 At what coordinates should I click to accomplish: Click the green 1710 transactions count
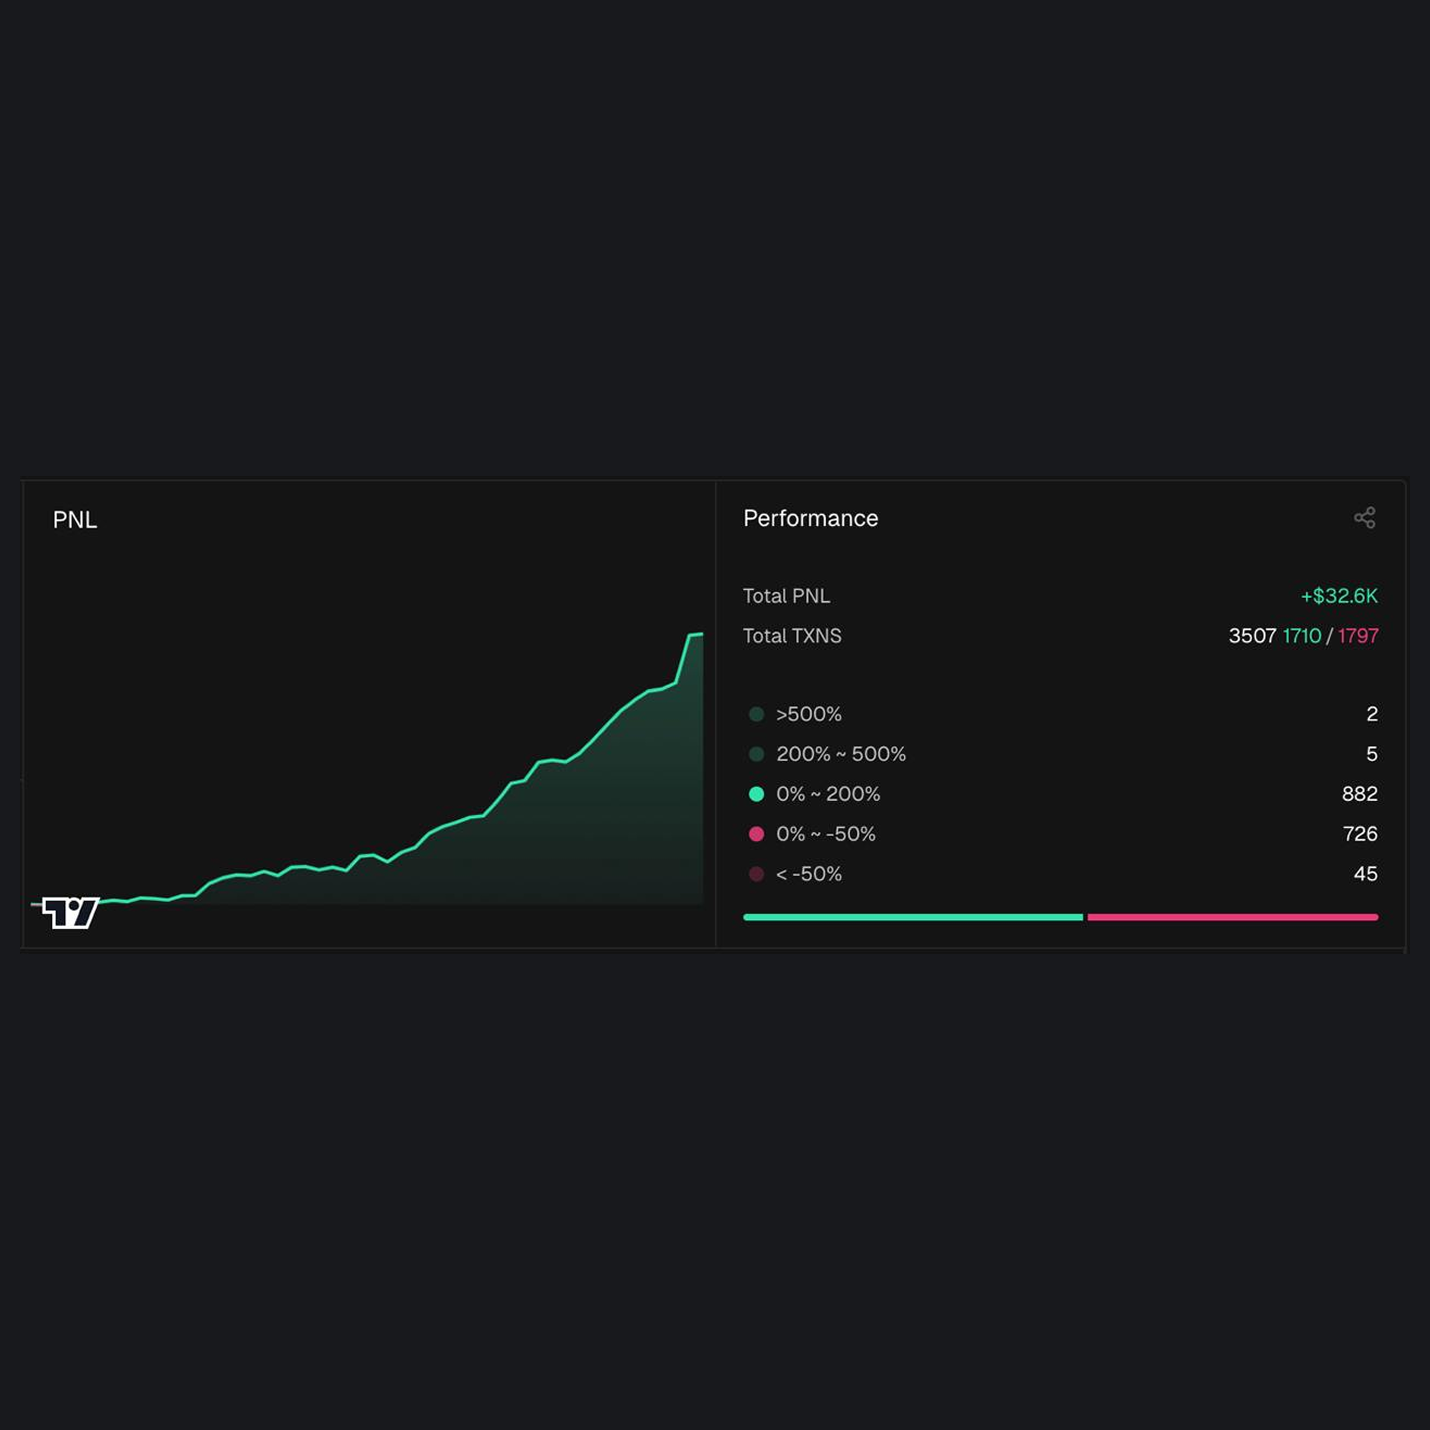[1301, 636]
